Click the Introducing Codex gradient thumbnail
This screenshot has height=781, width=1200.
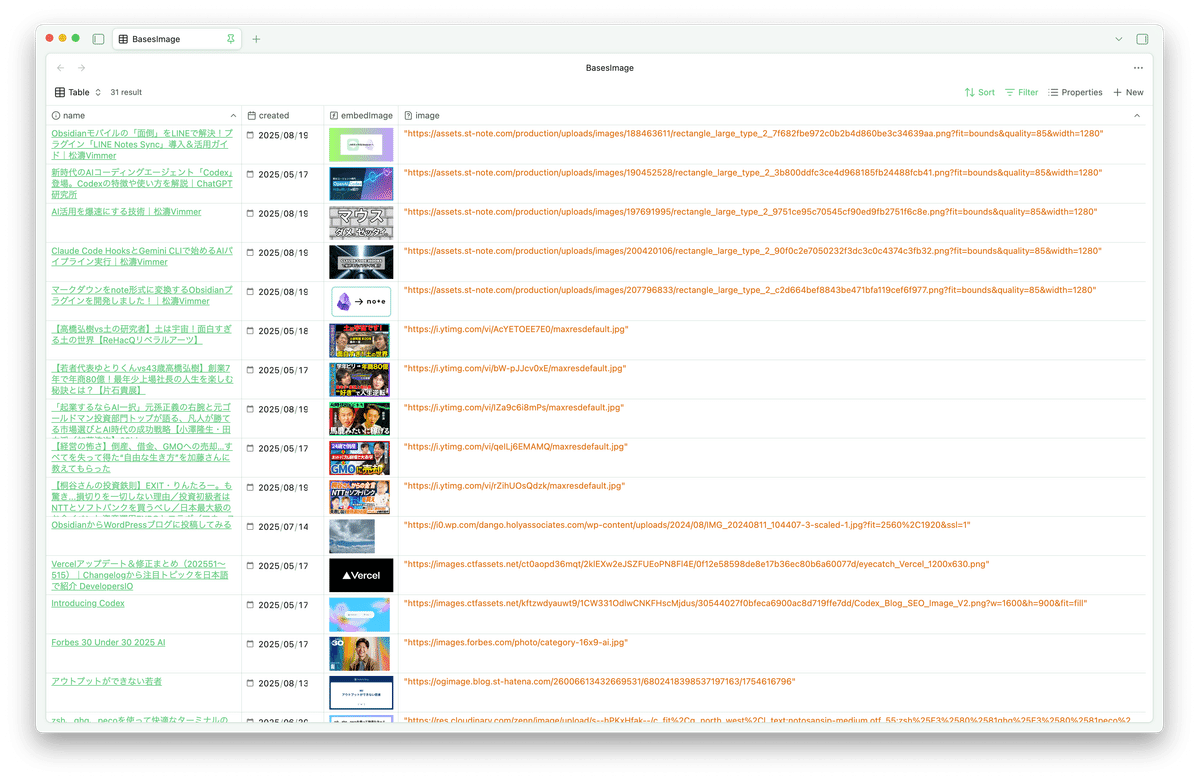(x=359, y=614)
